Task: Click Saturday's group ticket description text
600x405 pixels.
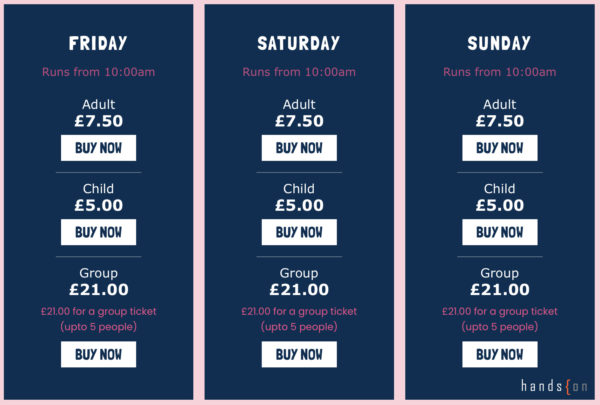Action: pyautogui.click(x=299, y=319)
